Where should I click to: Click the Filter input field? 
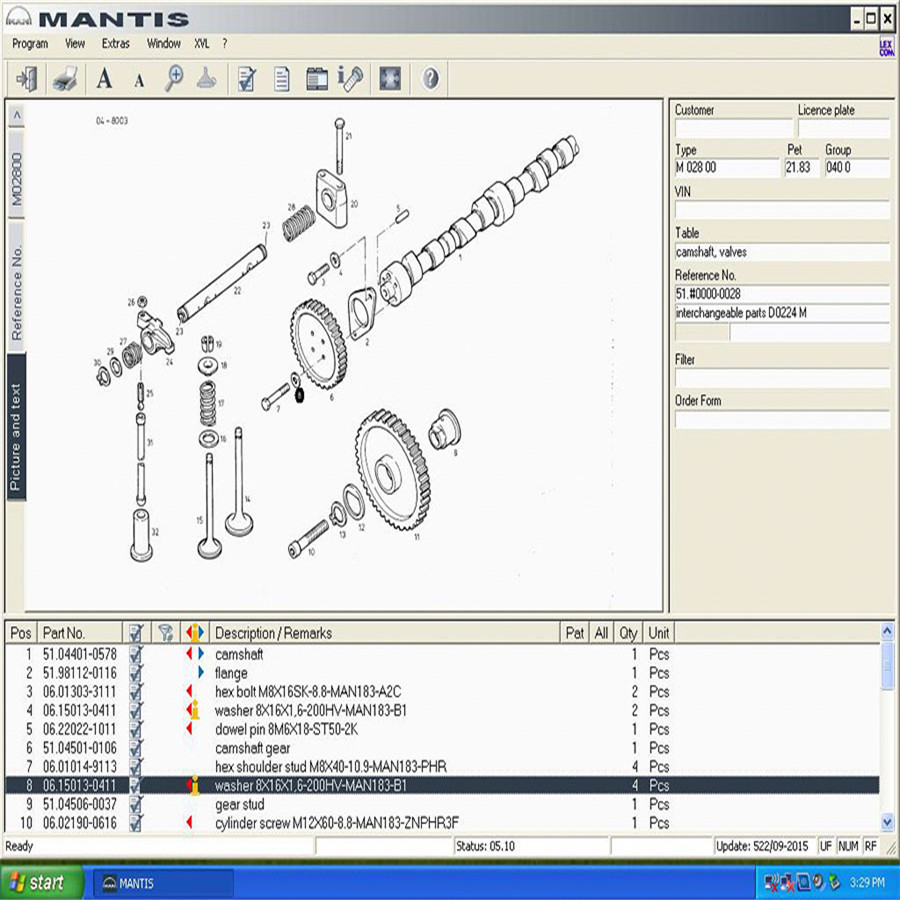782,378
